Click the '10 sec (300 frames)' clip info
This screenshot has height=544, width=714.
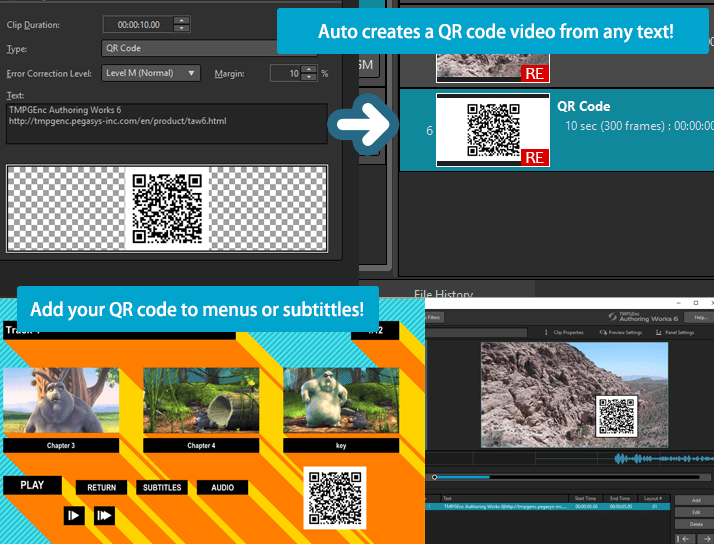pyautogui.click(x=614, y=126)
